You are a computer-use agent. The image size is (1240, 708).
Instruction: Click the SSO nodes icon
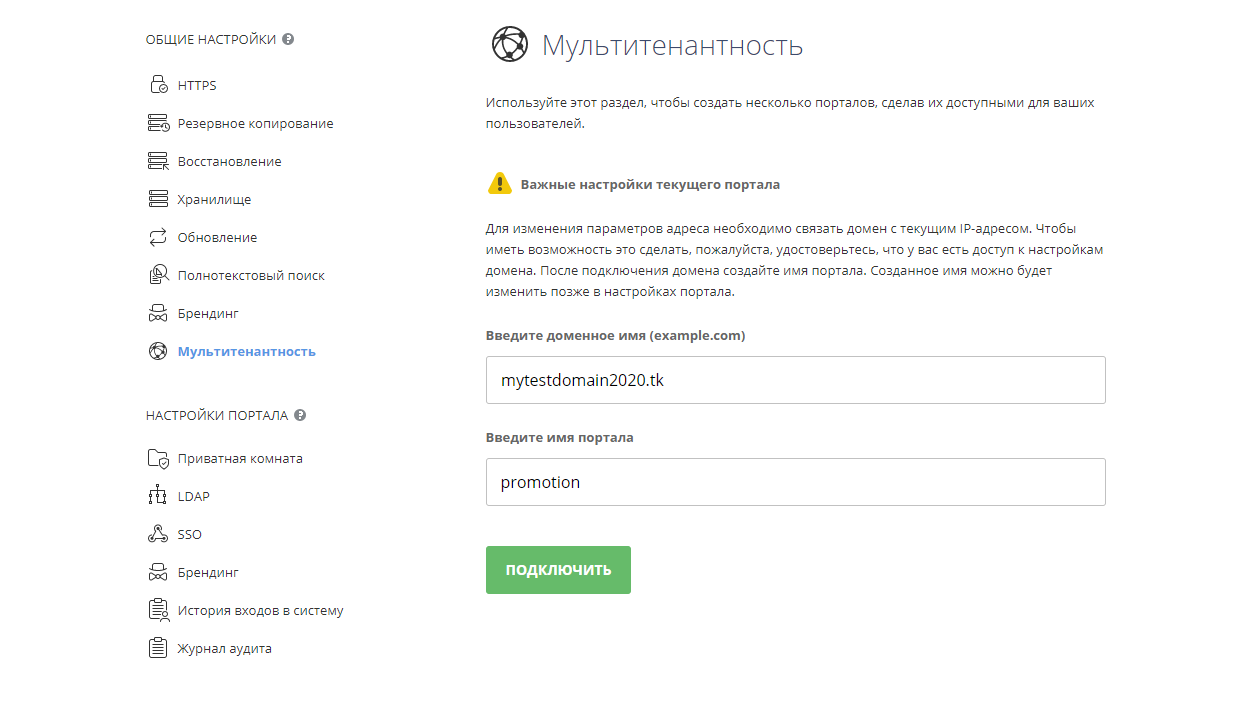coord(158,534)
